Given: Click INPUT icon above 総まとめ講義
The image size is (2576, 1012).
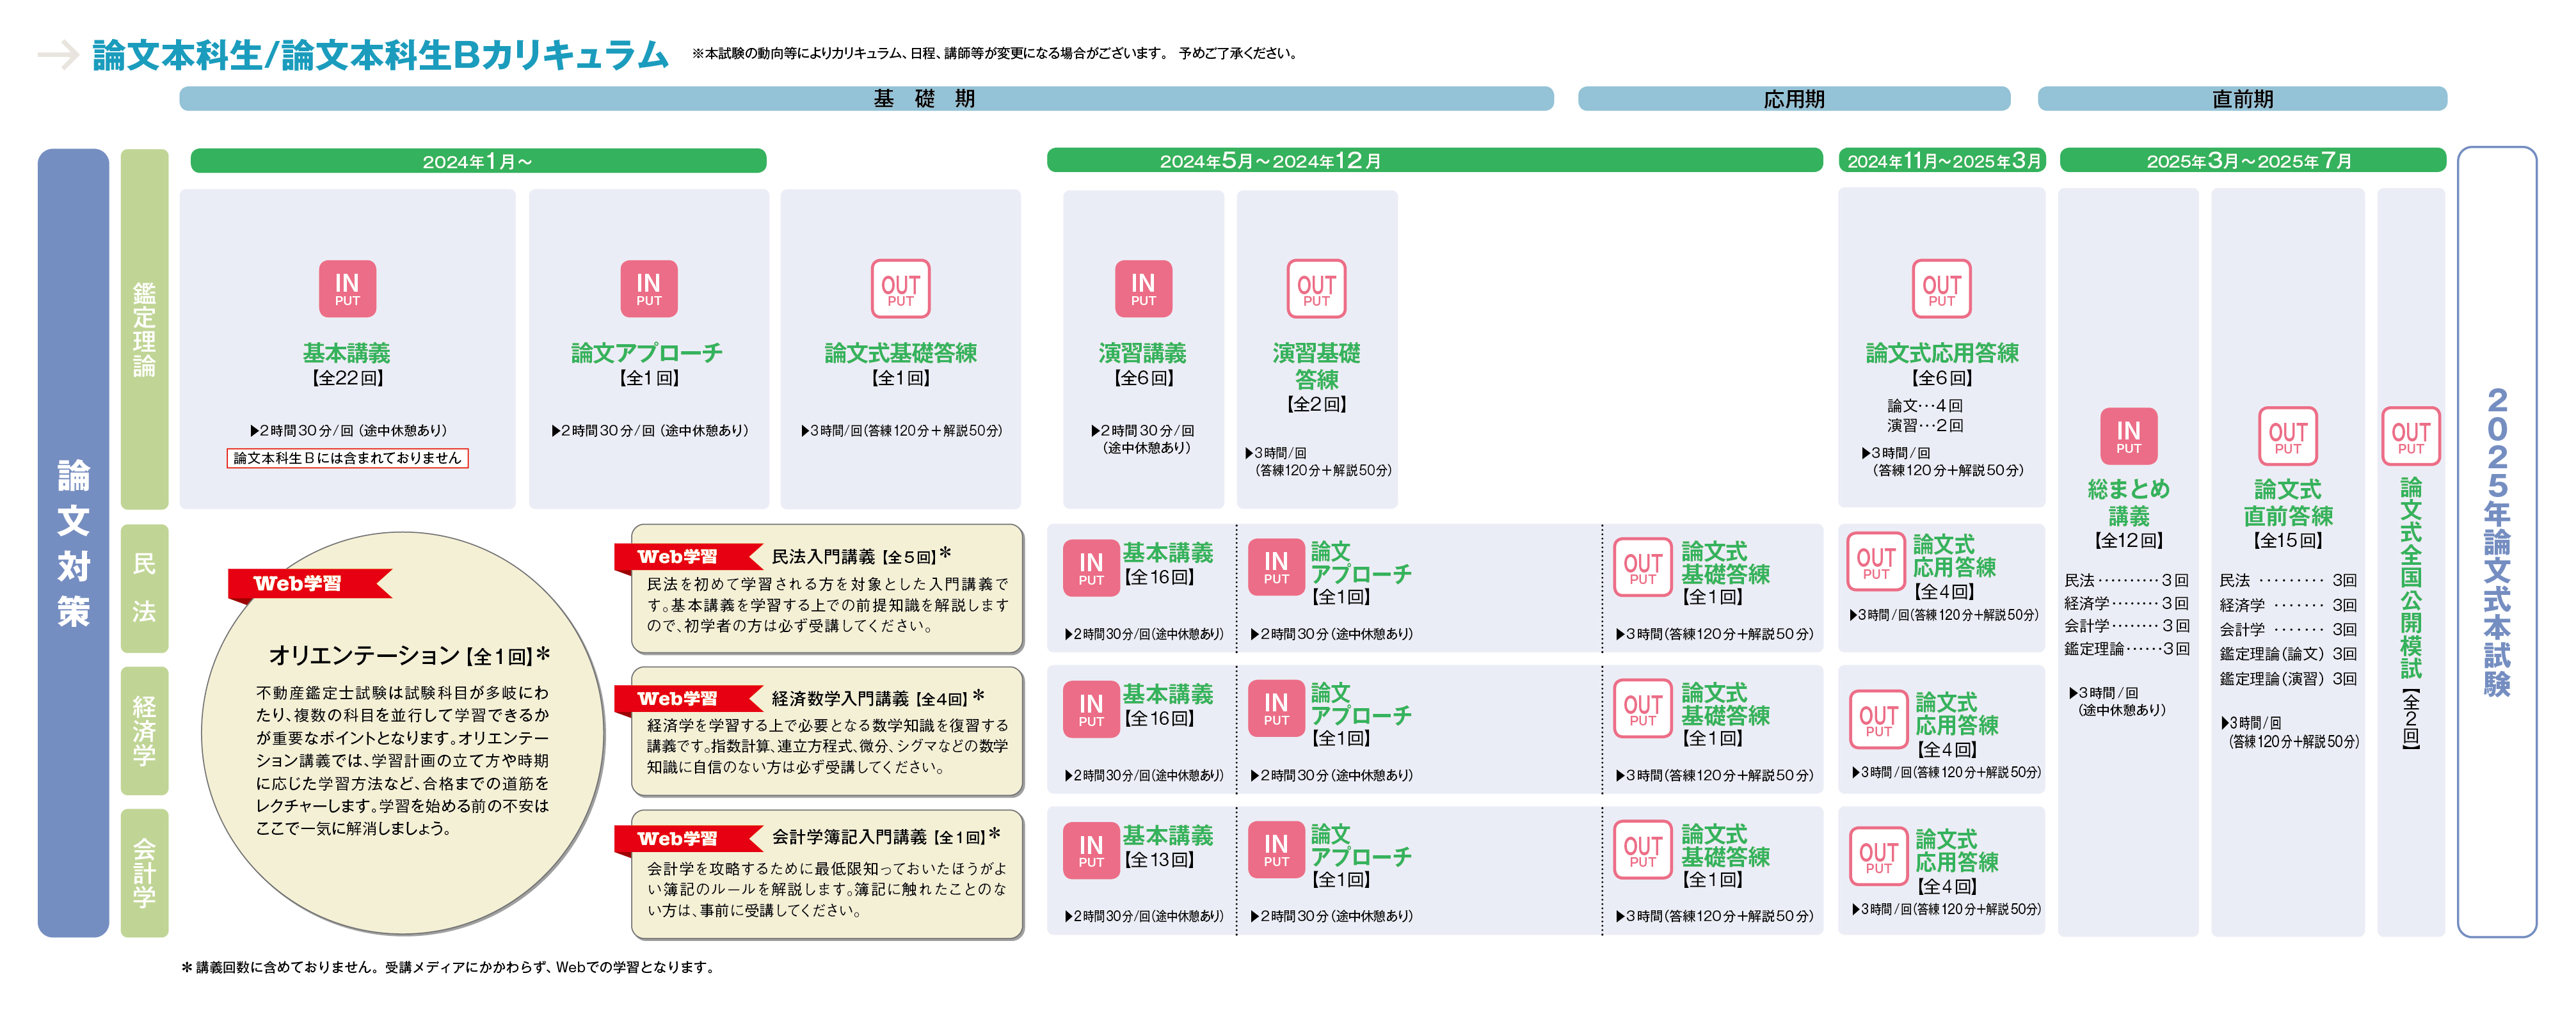Looking at the screenshot, I should point(2128,436).
